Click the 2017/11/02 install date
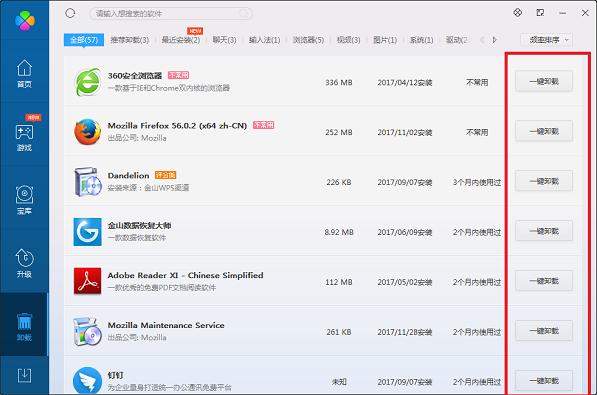Screen dimensions: 597x395 coord(405,132)
